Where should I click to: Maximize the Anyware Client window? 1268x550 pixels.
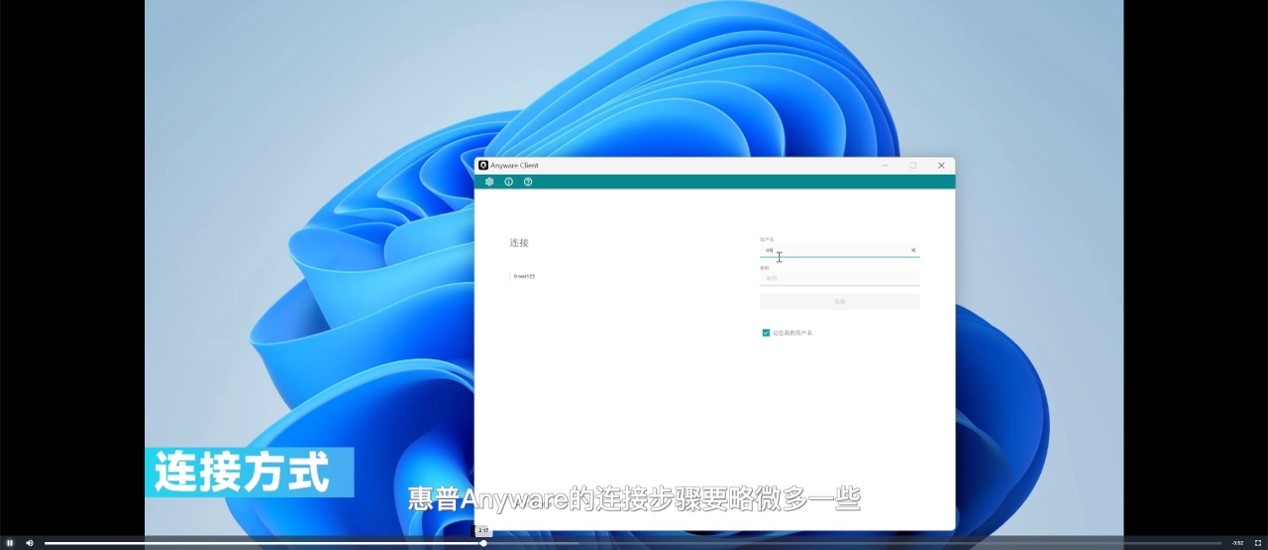(x=913, y=165)
